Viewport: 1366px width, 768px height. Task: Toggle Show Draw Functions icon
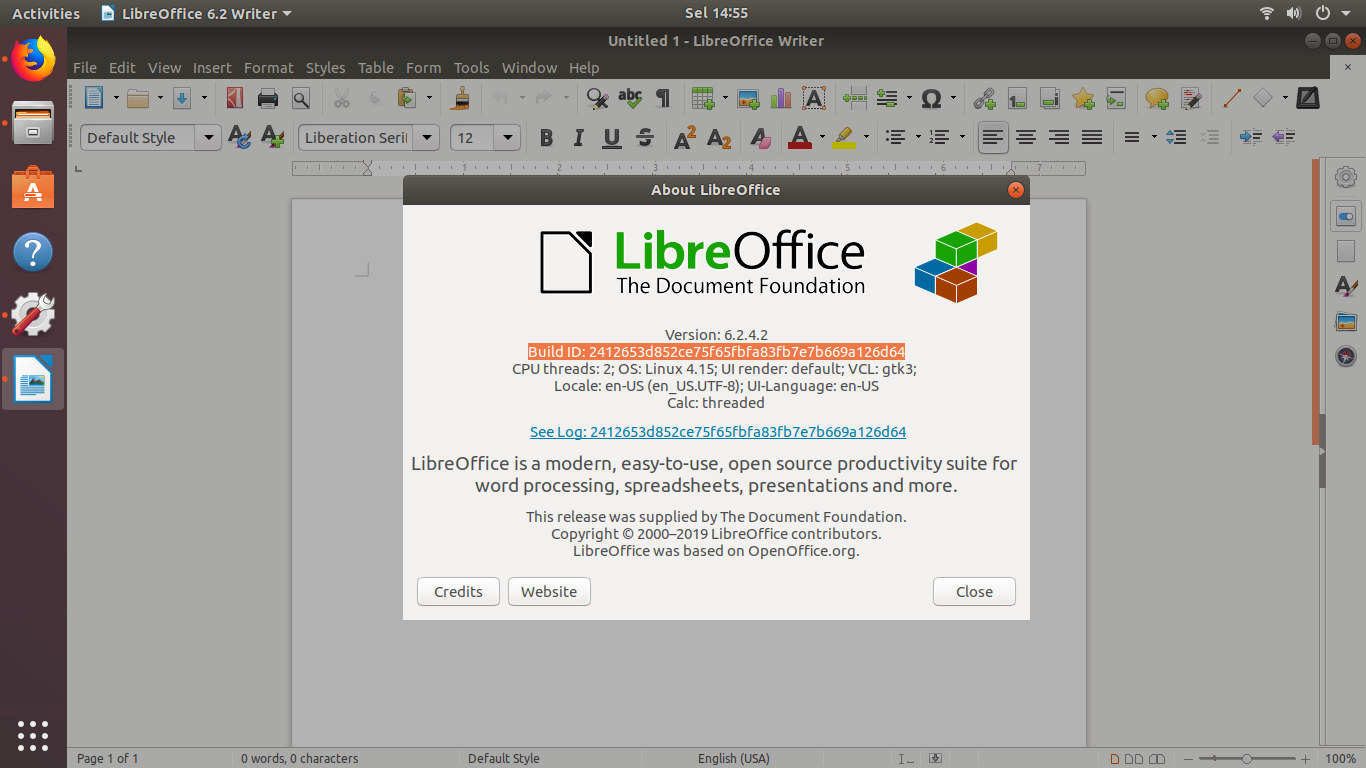coord(1308,98)
